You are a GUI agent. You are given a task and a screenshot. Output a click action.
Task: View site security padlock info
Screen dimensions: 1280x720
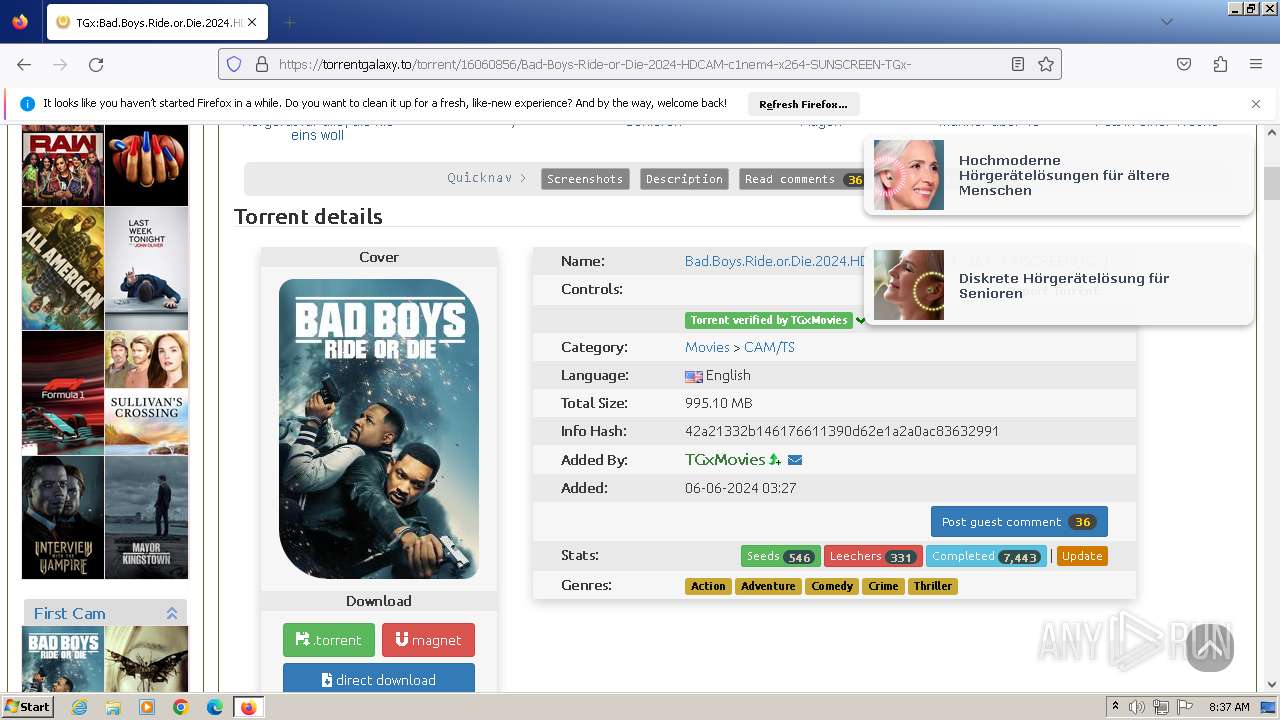262,64
